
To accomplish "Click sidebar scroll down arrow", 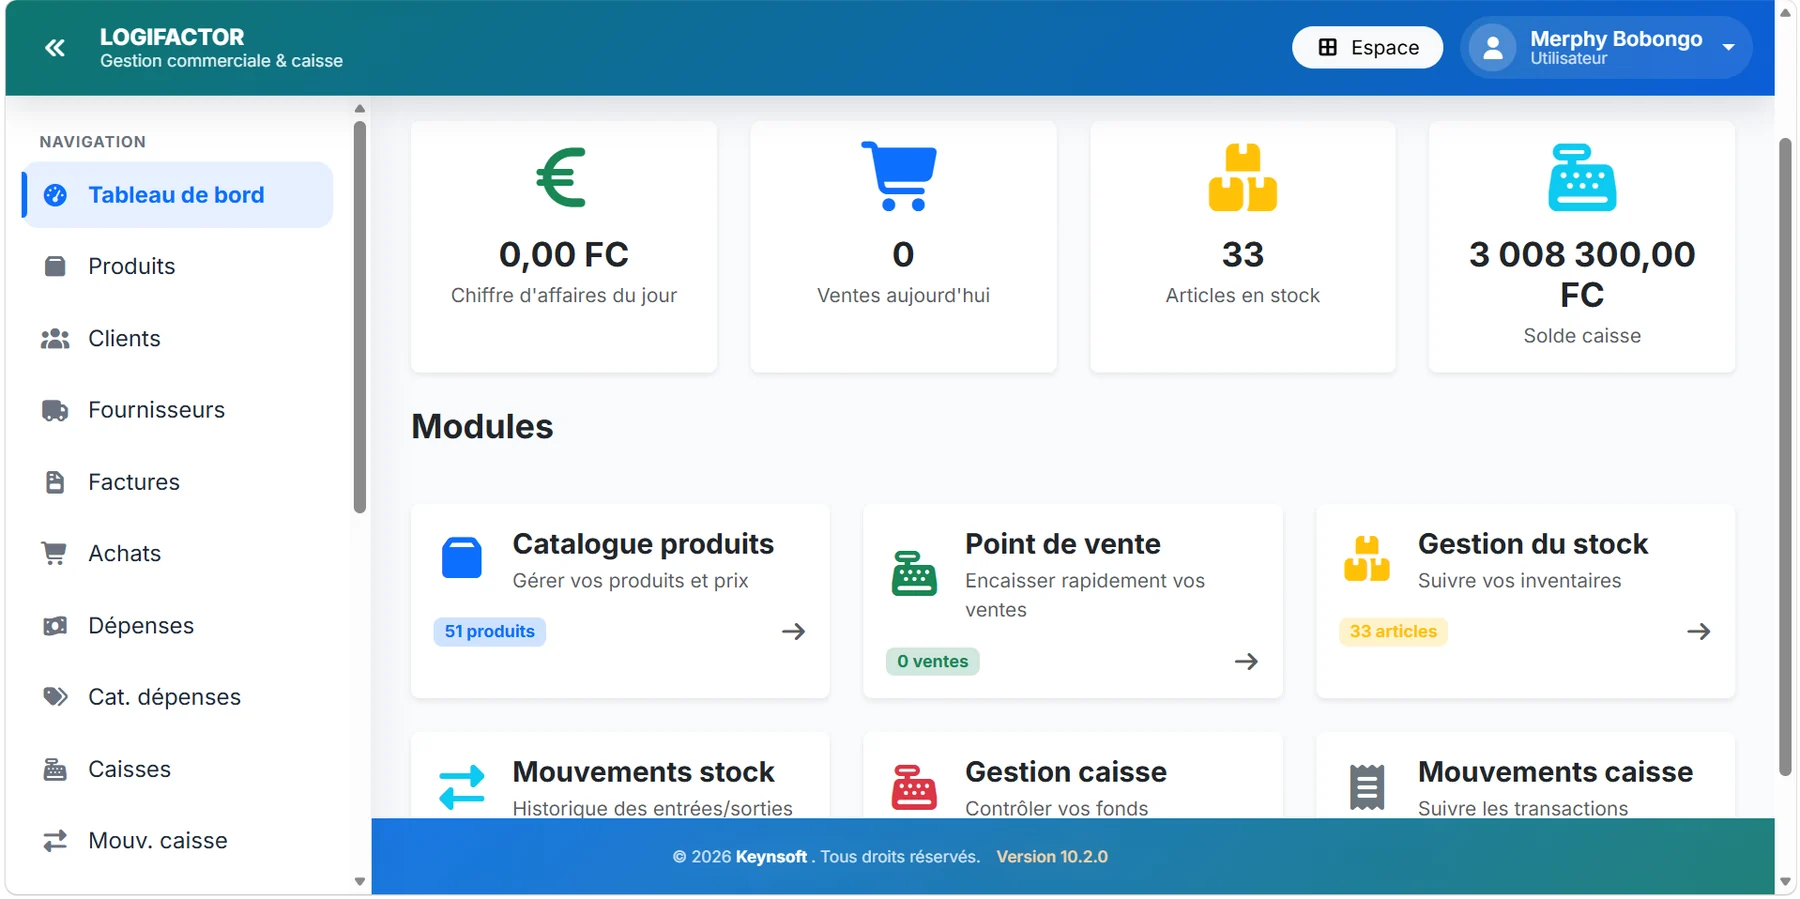I will click(360, 881).
